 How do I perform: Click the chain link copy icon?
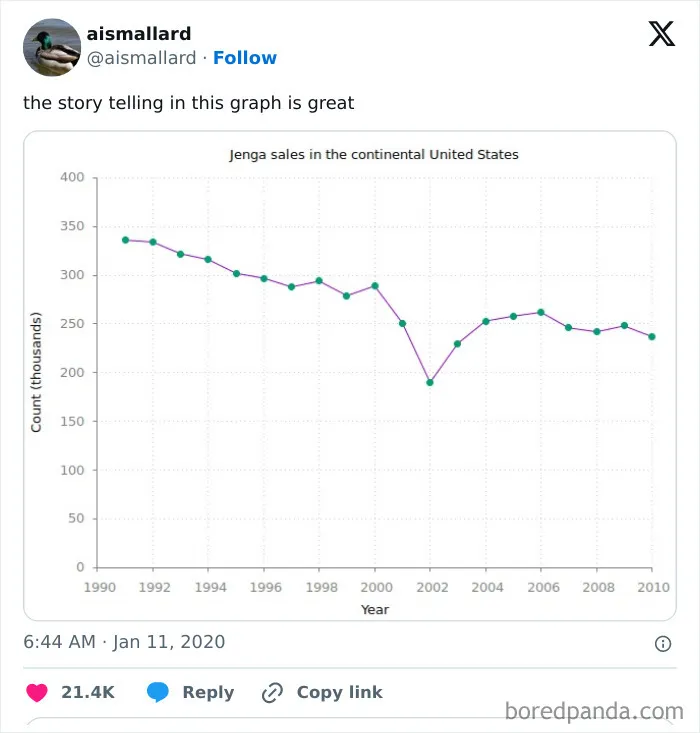click(272, 692)
